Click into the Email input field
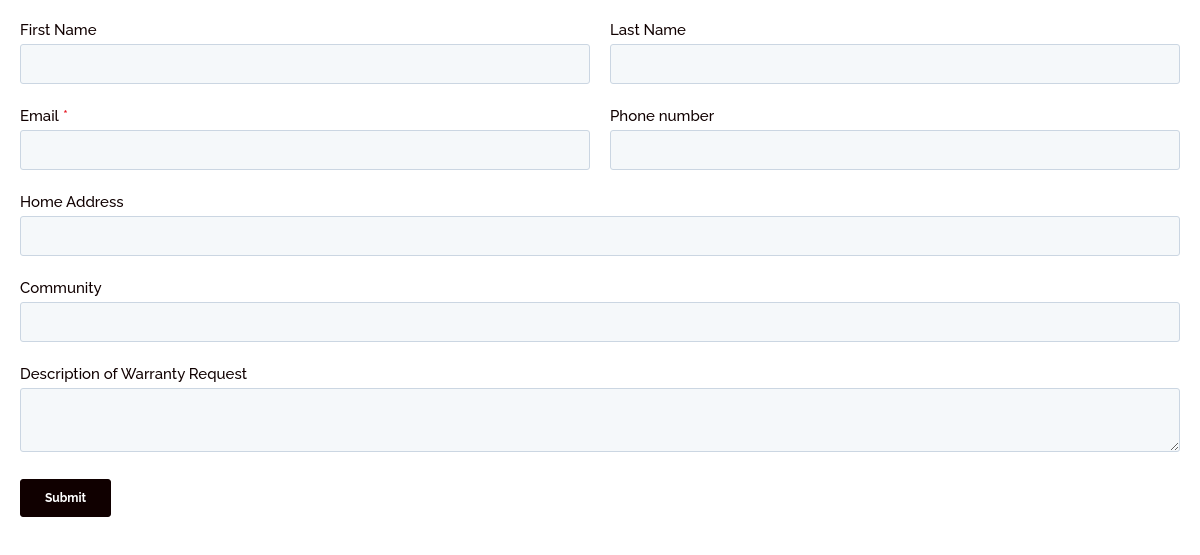The width and height of the screenshot is (1200, 555). point(305,150)
